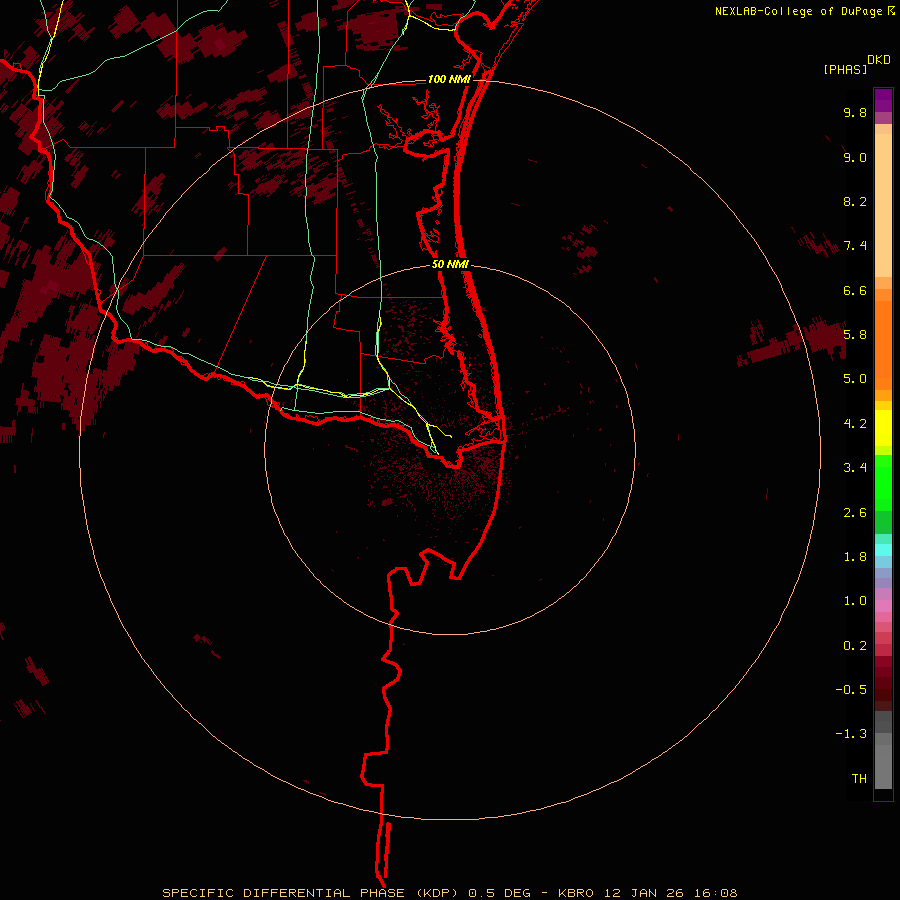
Task: Click the -0.5 value on the color scale
Action: 851,690
